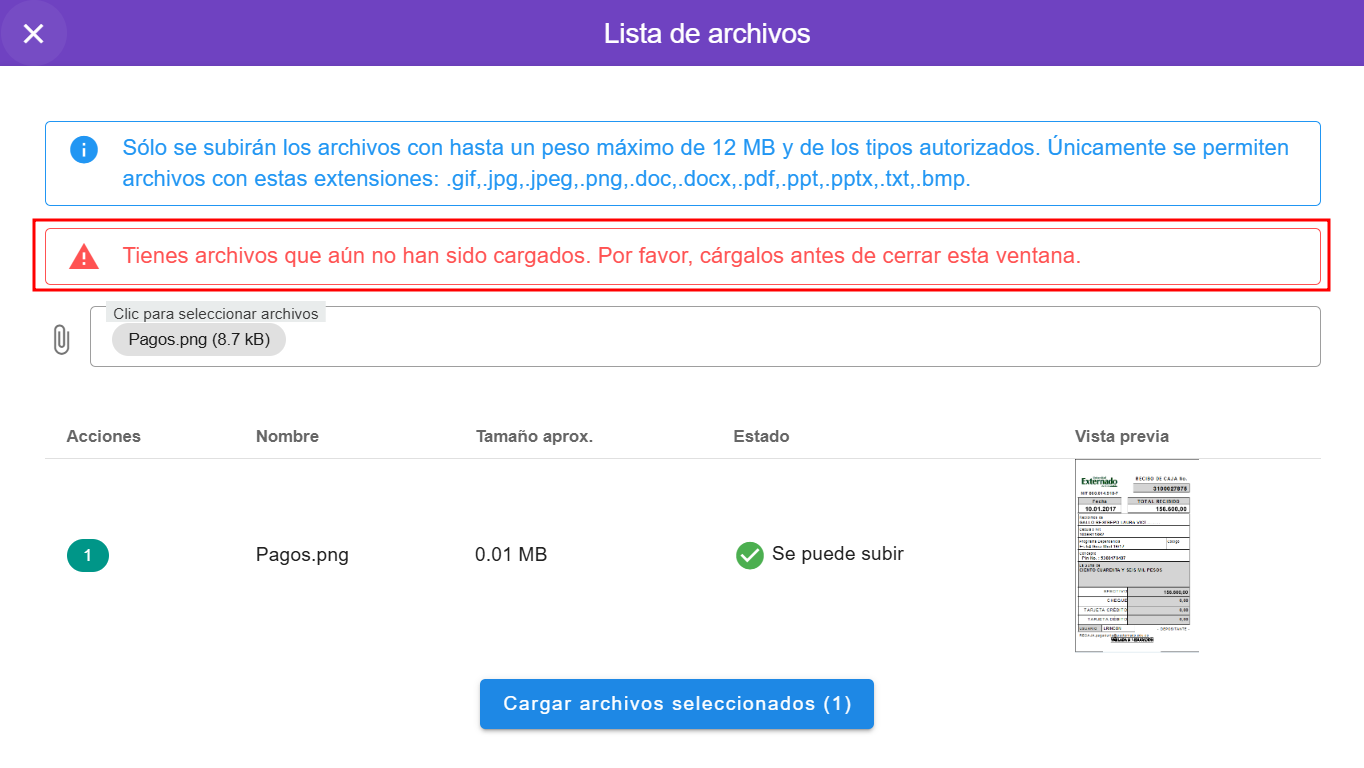This screenshot has width=1364, height=768.
Task: Click the 'Se puede subir' status text
Action: [837, 554]
